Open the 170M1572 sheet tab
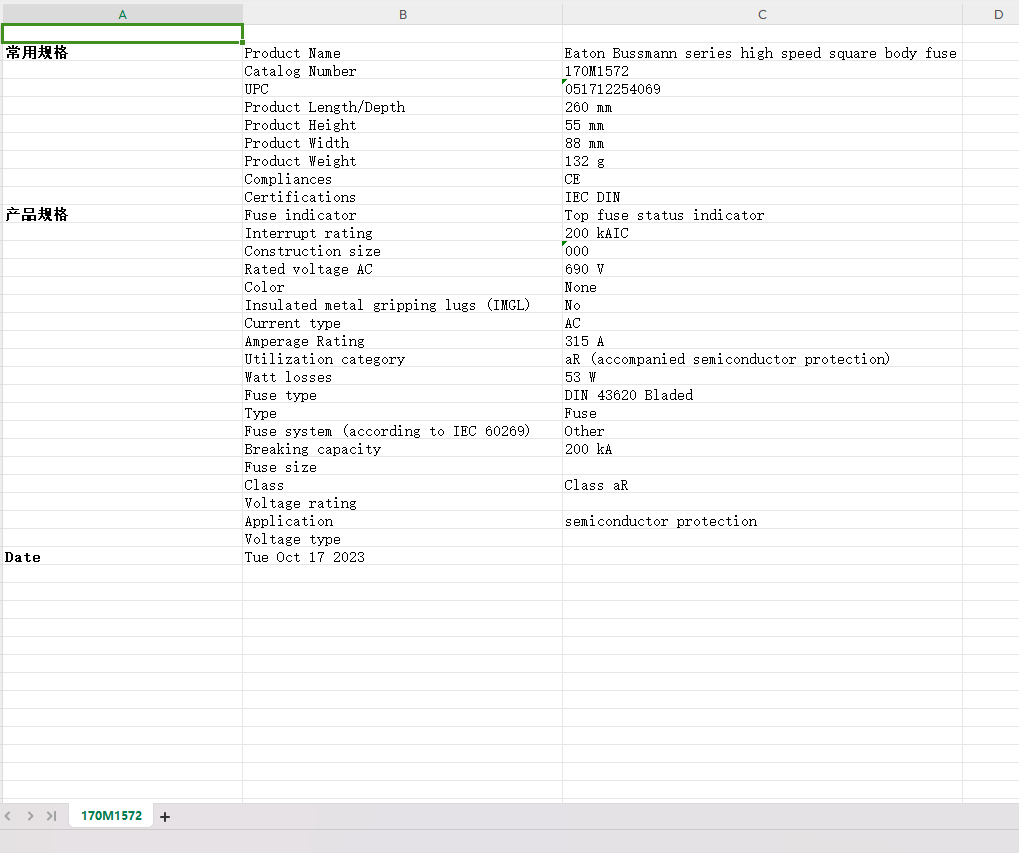 pyautogui.click(x=111, y=815)
